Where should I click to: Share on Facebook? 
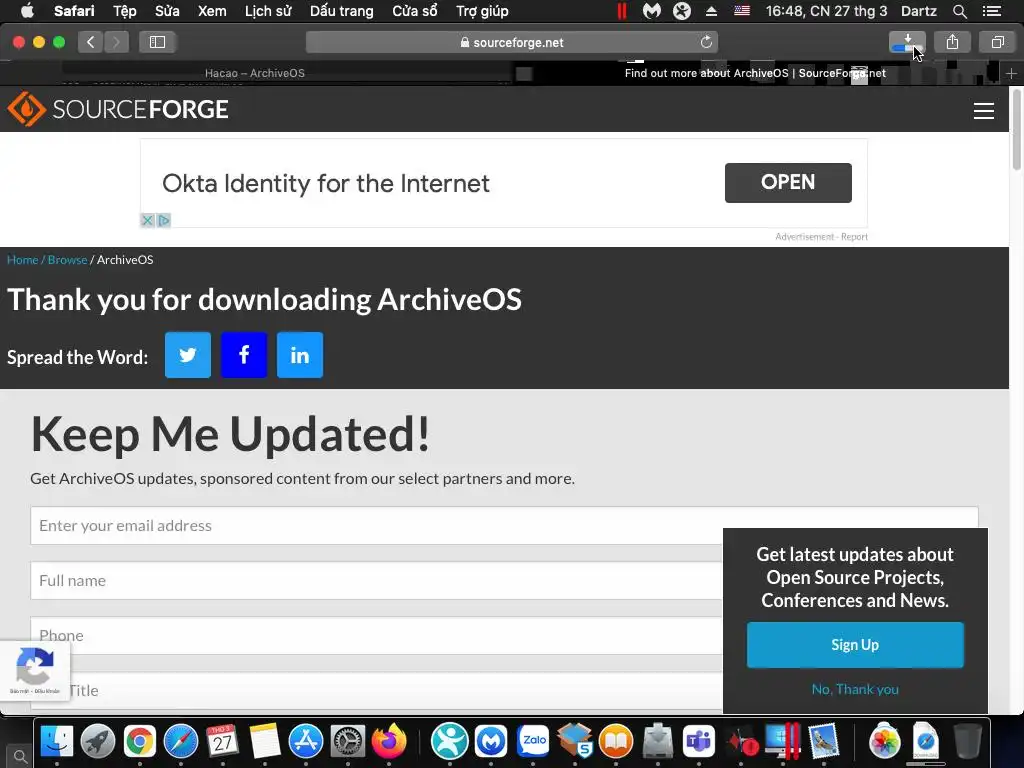click(x=244, y=355)
